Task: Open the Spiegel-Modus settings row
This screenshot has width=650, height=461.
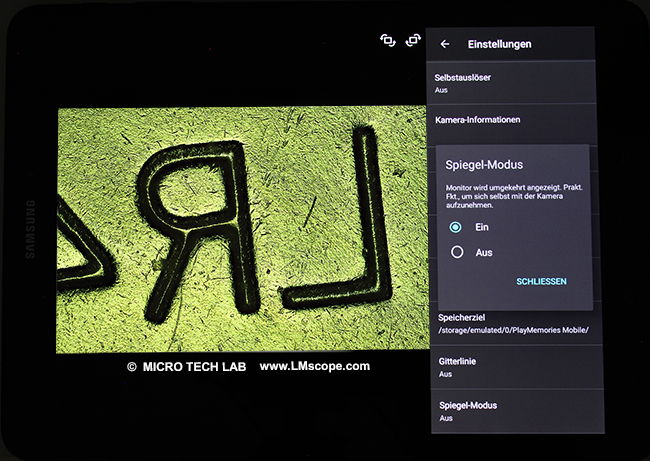Action: tap(518, 411)
